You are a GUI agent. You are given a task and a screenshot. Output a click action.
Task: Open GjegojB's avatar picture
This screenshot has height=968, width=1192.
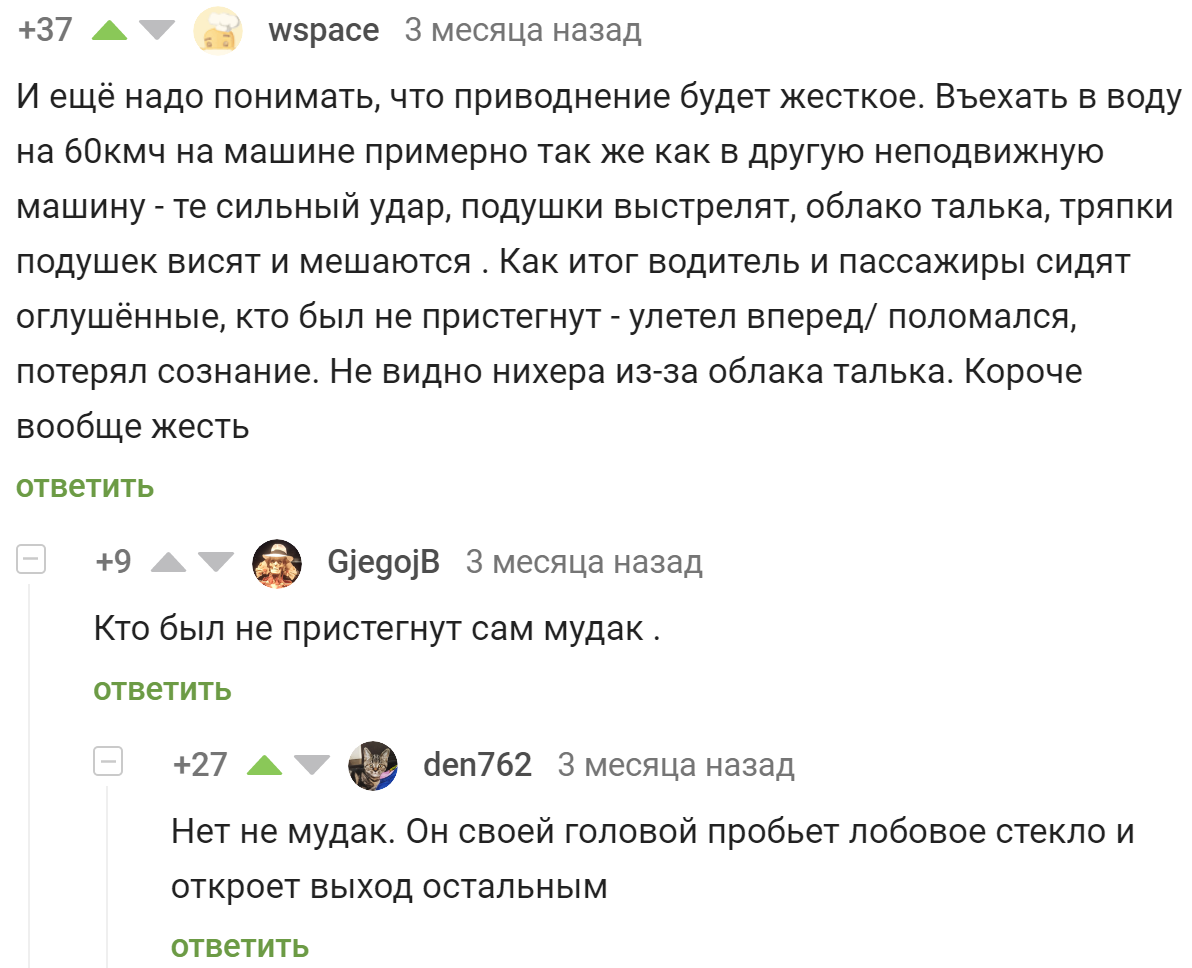point(277,563)
